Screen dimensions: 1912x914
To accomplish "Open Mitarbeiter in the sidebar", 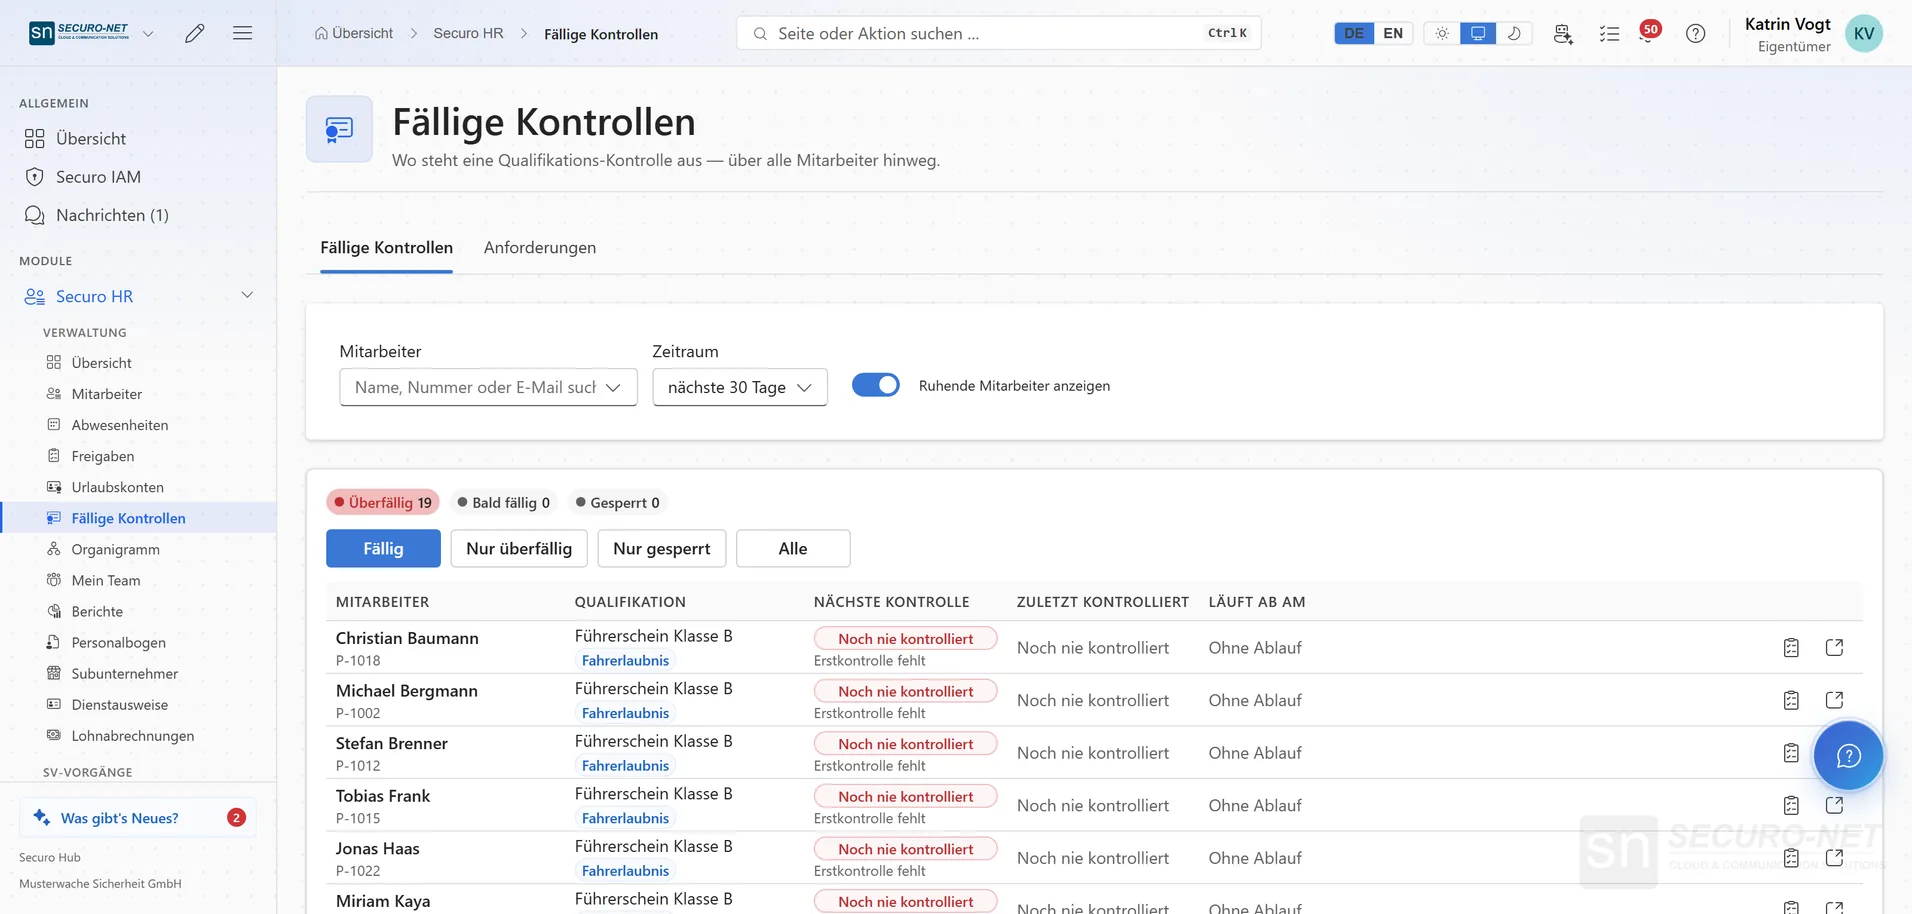I will click(x=107, y=394).
